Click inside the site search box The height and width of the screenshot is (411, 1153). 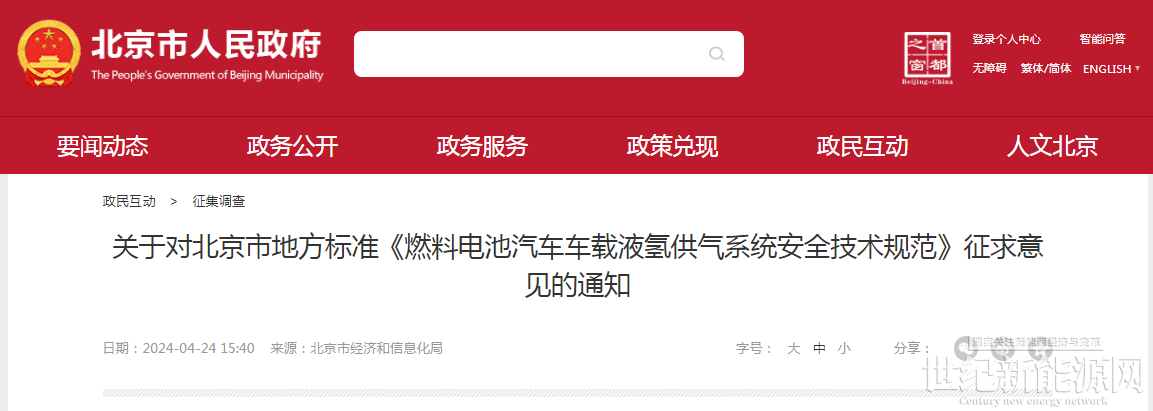click(x=549, y=54)
